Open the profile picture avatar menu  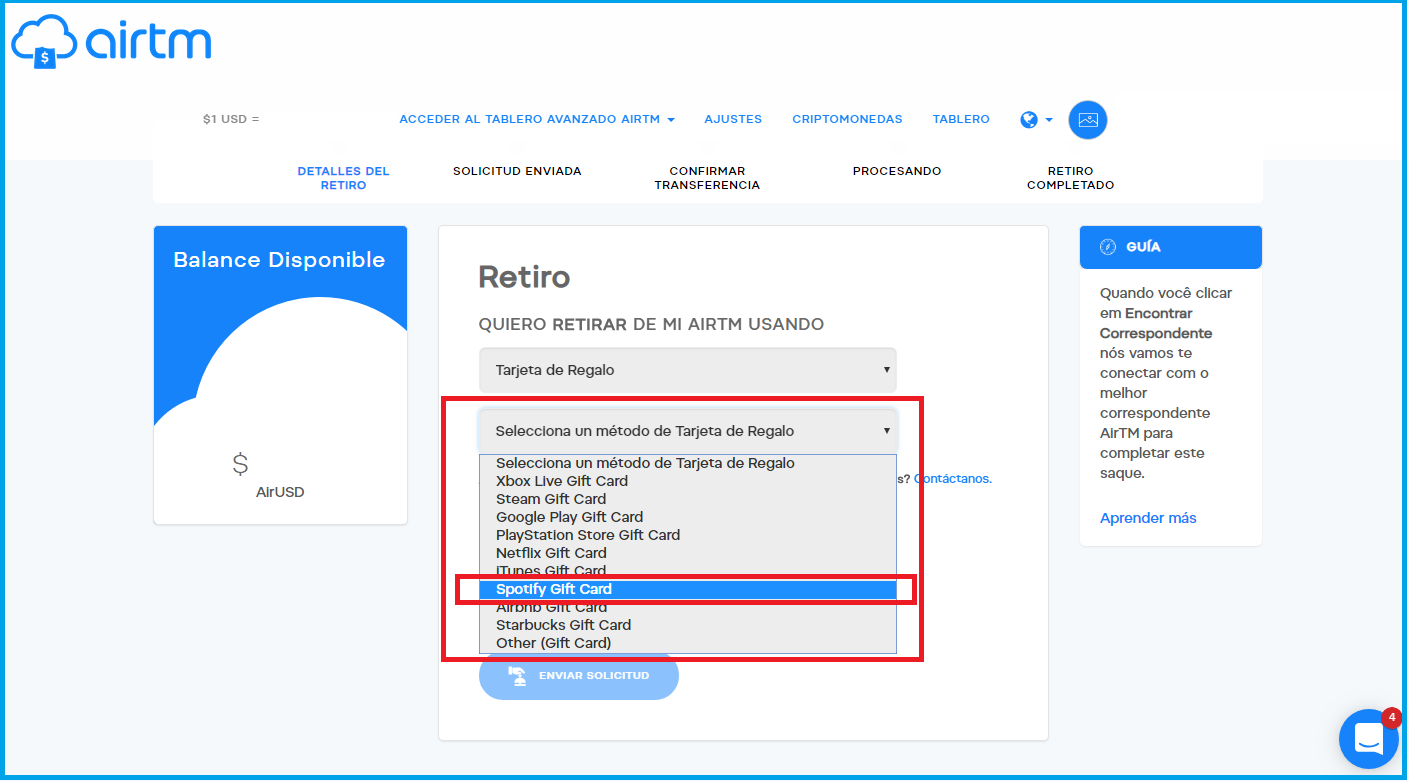tap(1088, 120)
